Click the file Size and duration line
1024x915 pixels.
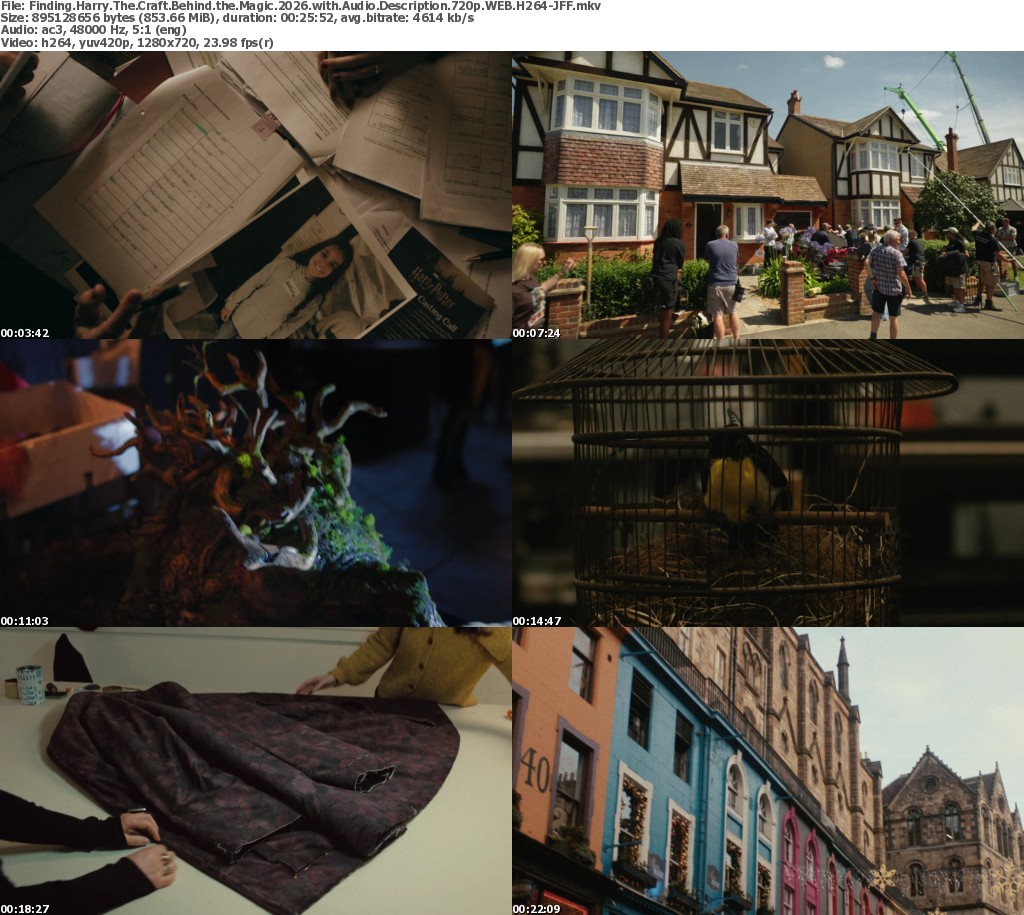pyautogui.click(x=237, y=18)
